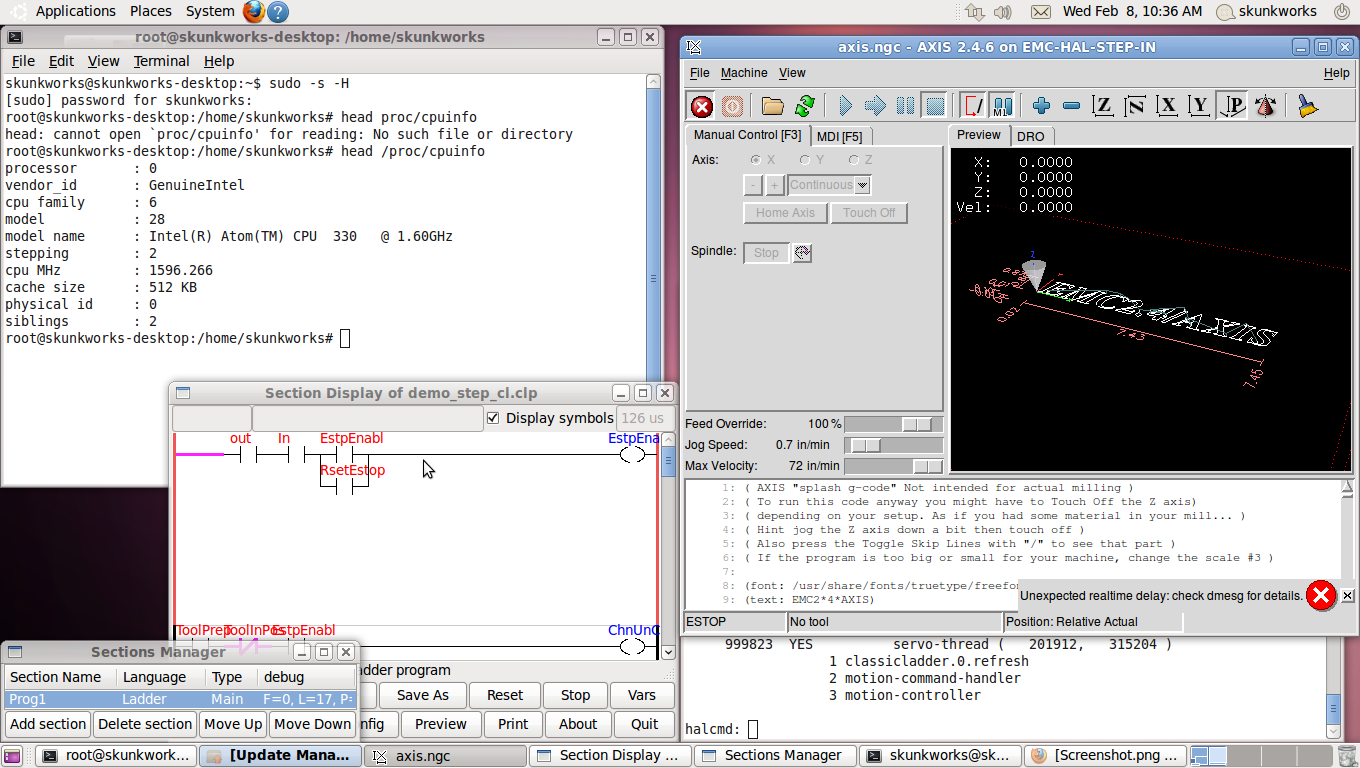This screenshot has height=768, width=1360.
Task: Click the red error icon in notification
Action: pyautogui.click(x=1321, y=596)
